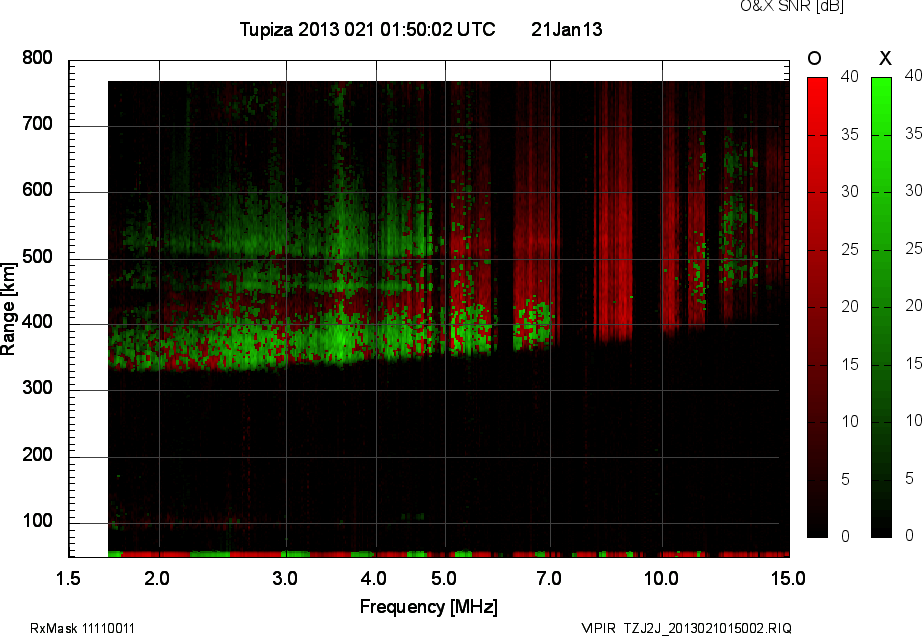Image resolution: width=922 pixels, height=636 pixels.
Task: Click the 600 range tick label
Action: pyautogui.click(x=37, y=190)
